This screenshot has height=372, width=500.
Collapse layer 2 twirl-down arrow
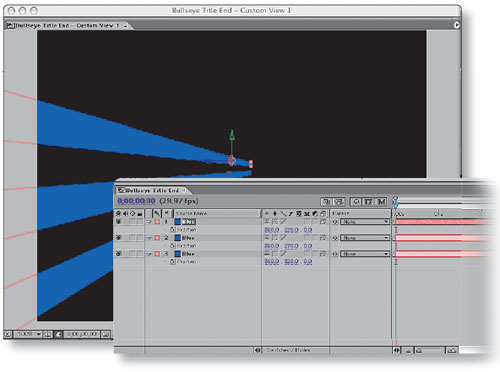coord(150,238)
